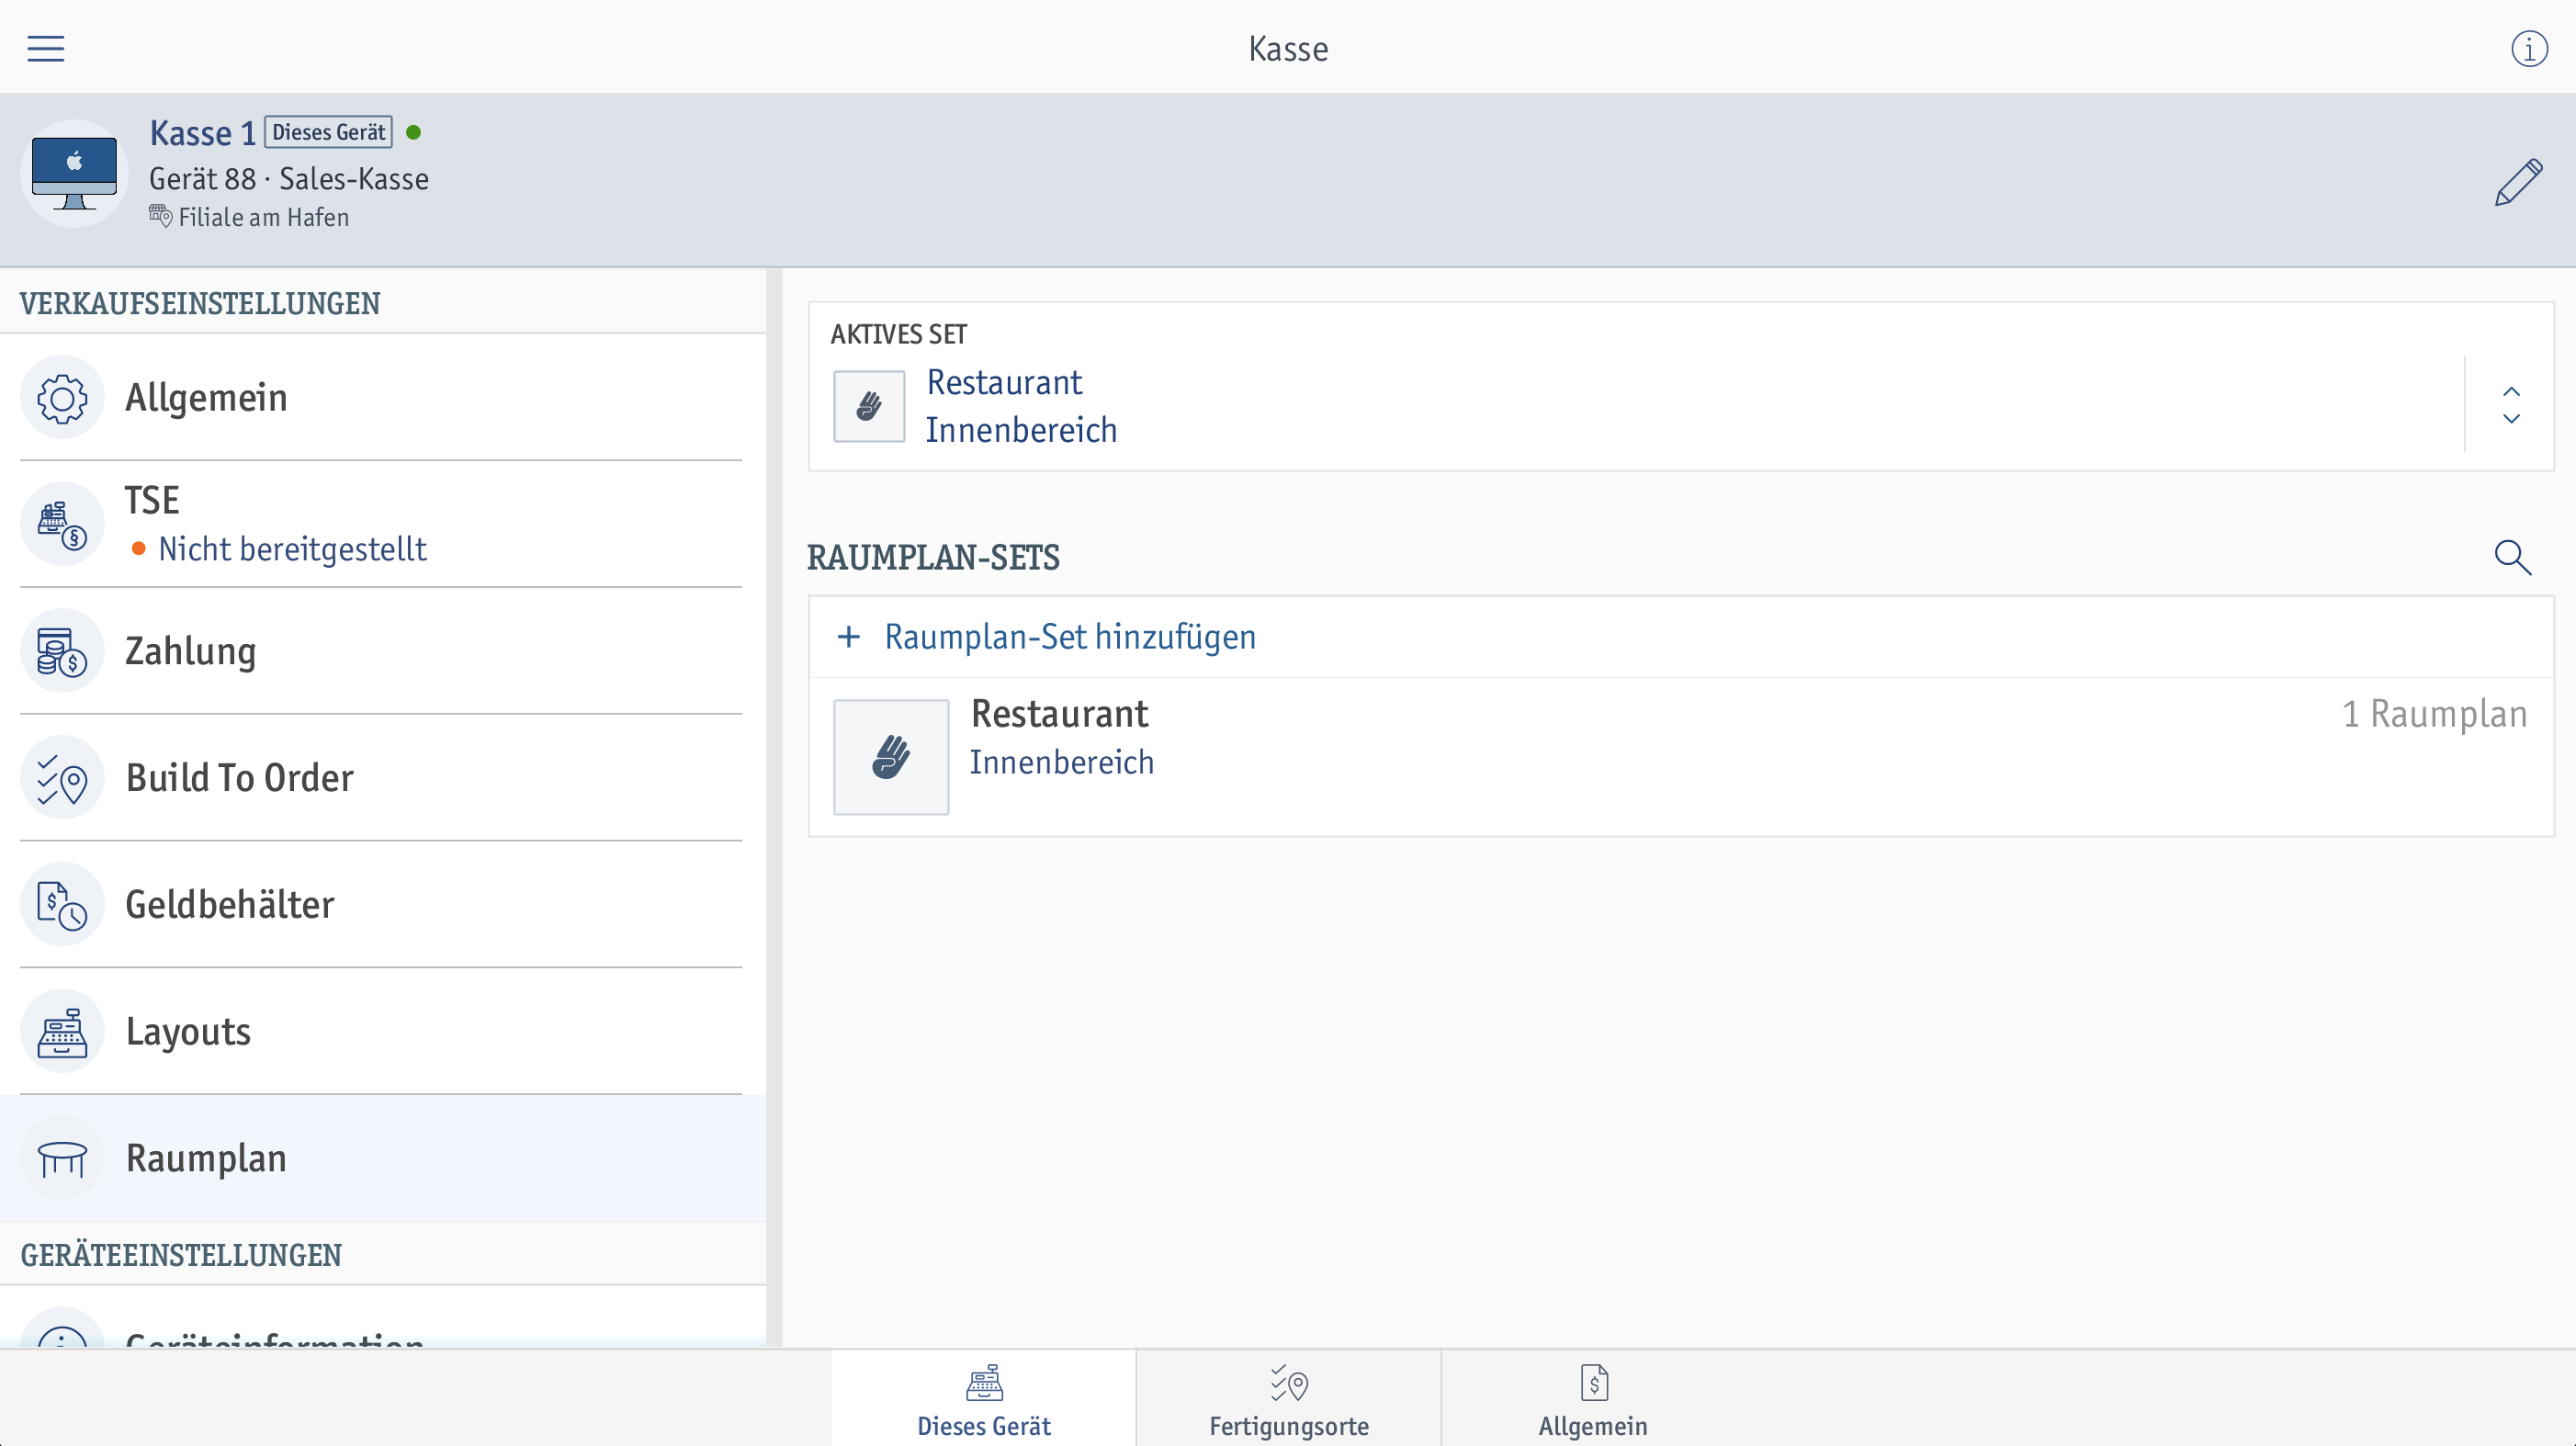Click the Gerät 88 · Sales-Kasse text
This screenshot has height=1446, width=2576.
[x=289, y=179]
